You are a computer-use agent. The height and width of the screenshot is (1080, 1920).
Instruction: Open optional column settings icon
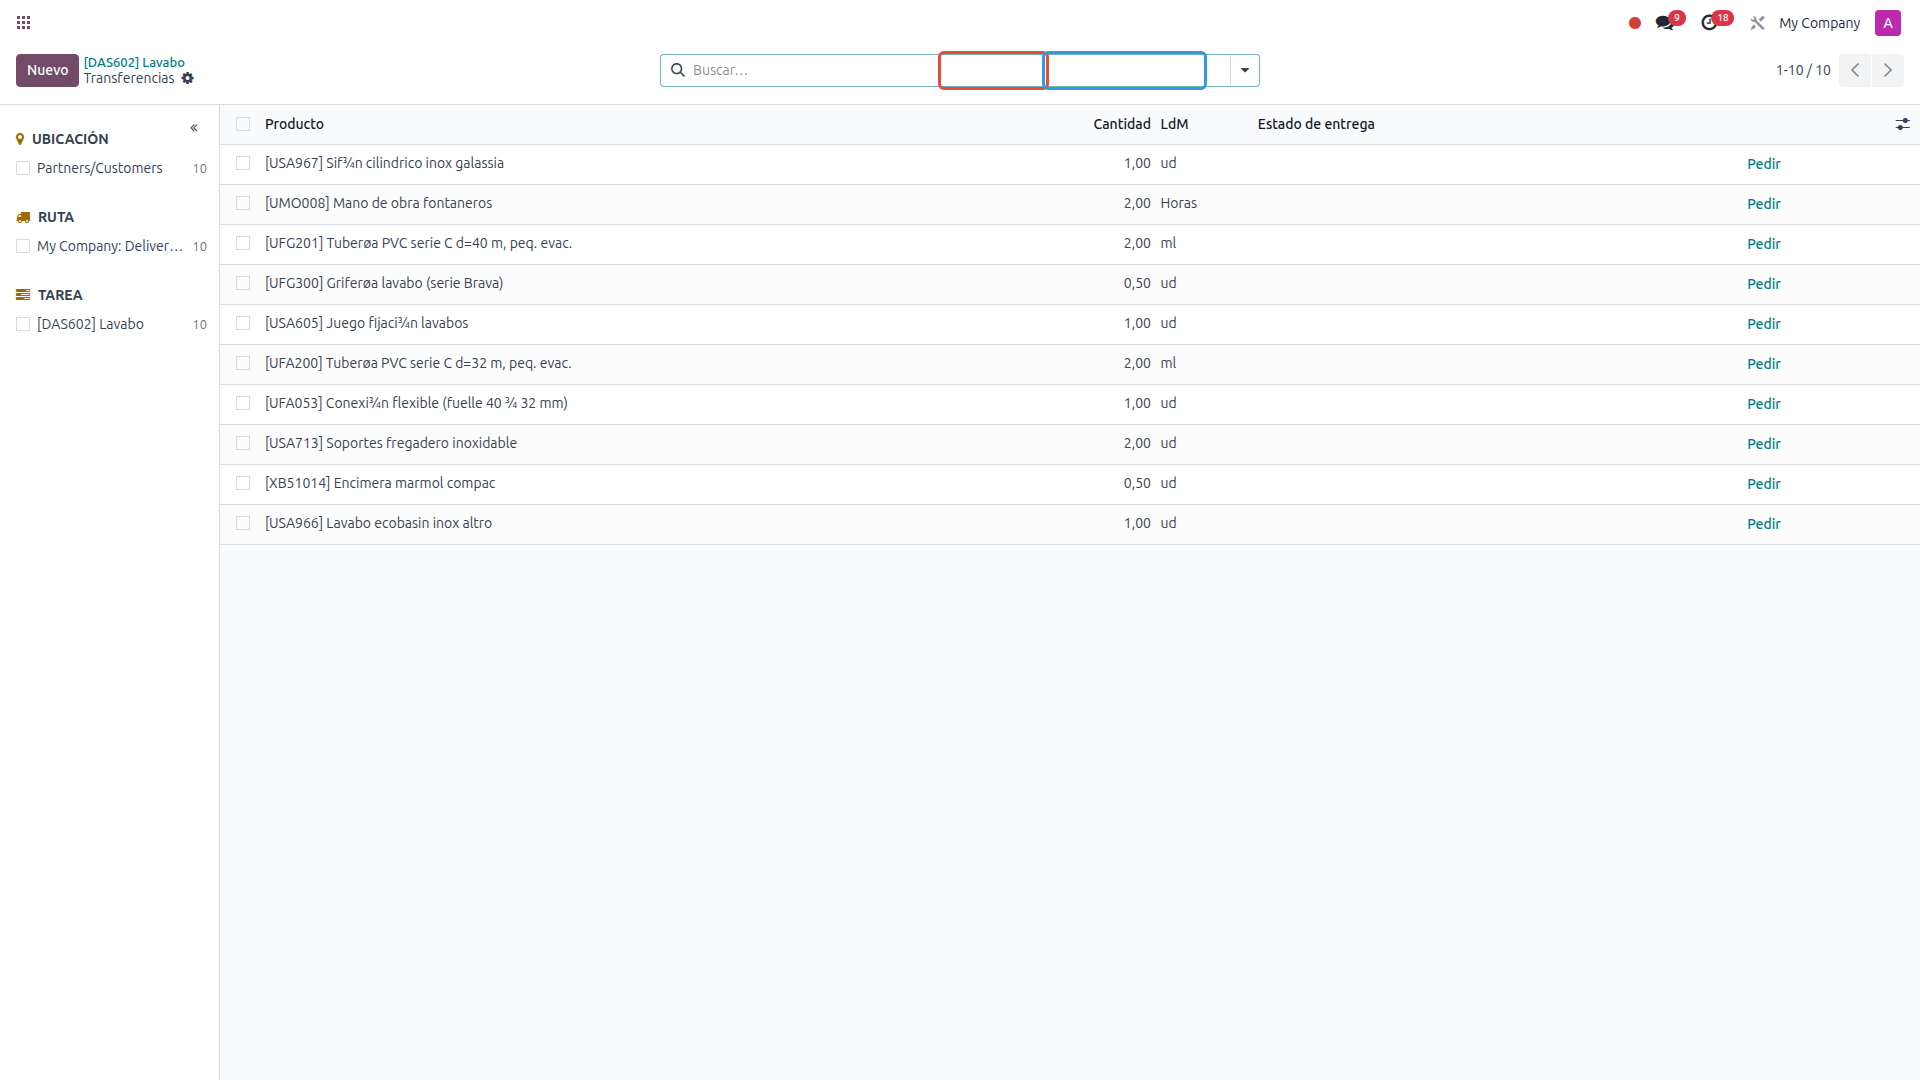tap(1902, 124)
